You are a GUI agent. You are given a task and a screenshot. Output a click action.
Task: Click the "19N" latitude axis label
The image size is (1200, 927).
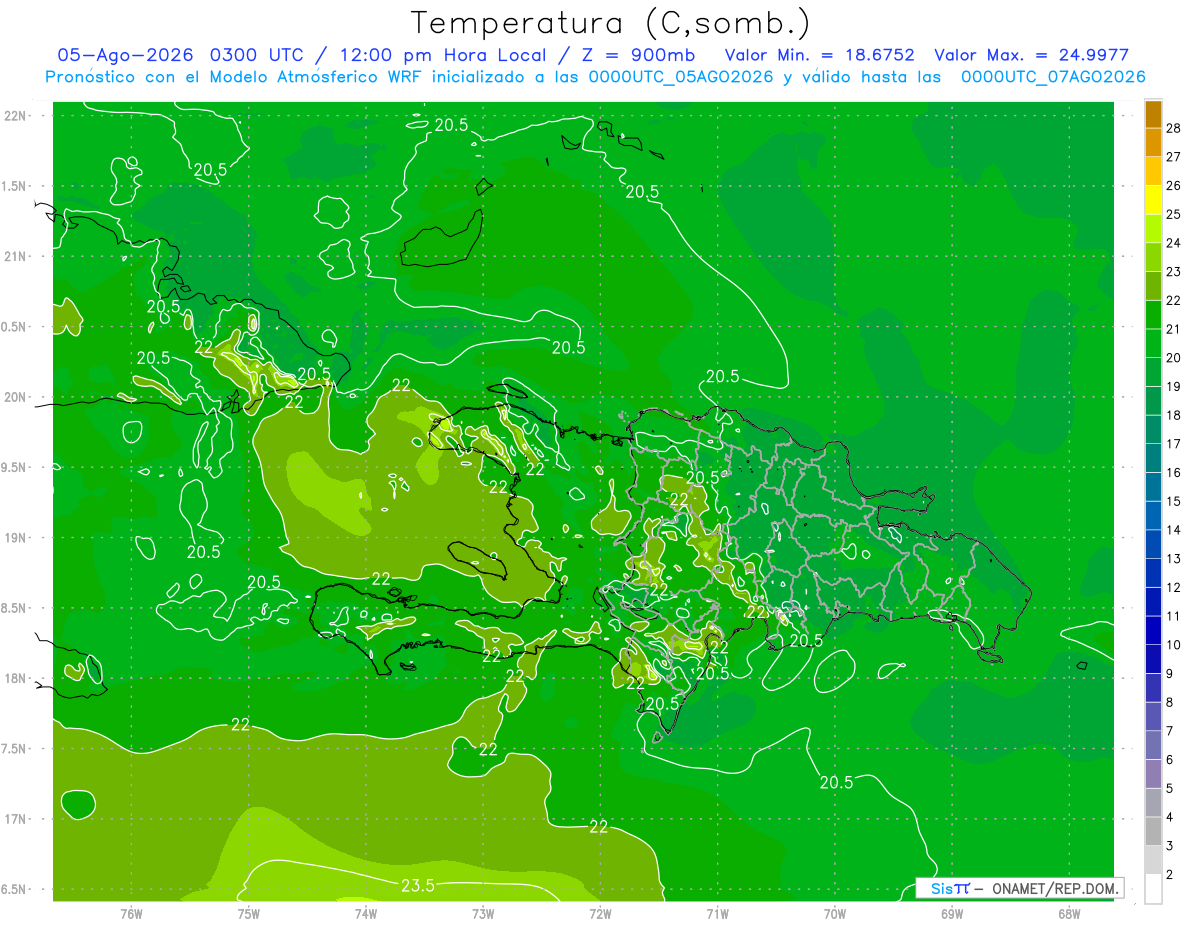[16, 537]
